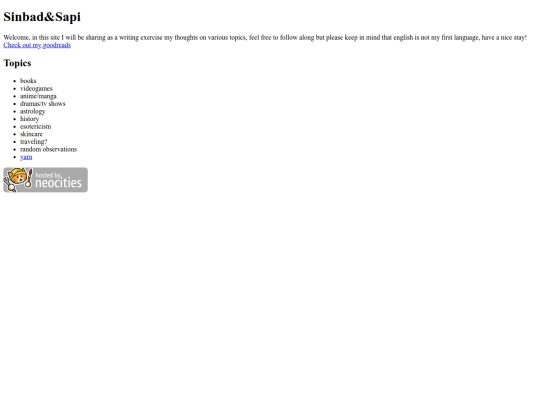Select the 'astrology' topic entry
Viewport: 540px width, 405px height.
coord(32,111)
